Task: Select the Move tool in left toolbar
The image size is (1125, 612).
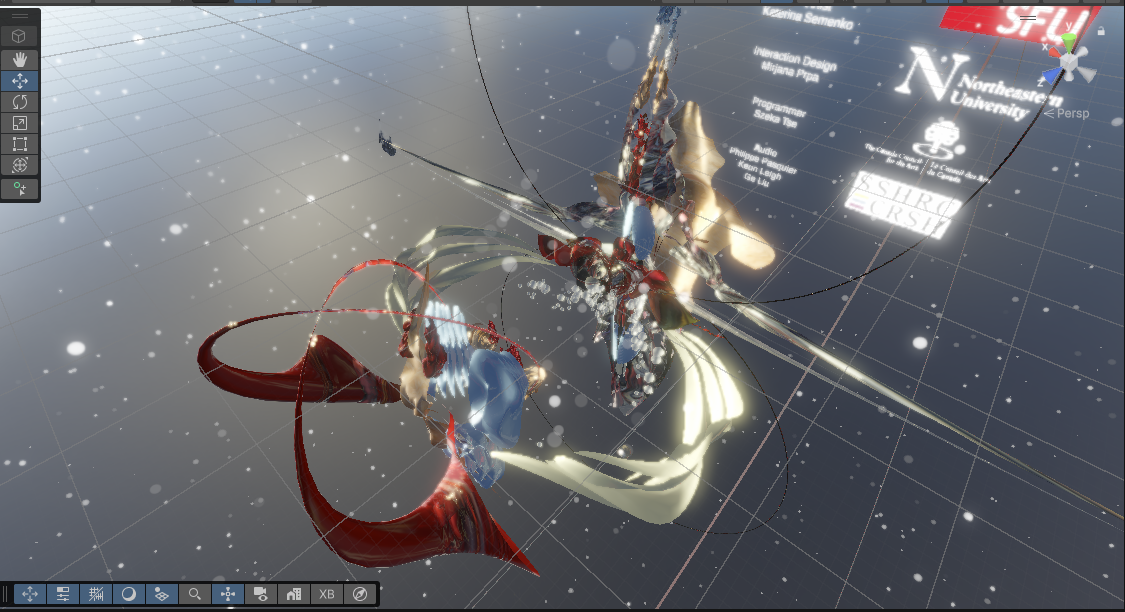Action: coord(19,81)
